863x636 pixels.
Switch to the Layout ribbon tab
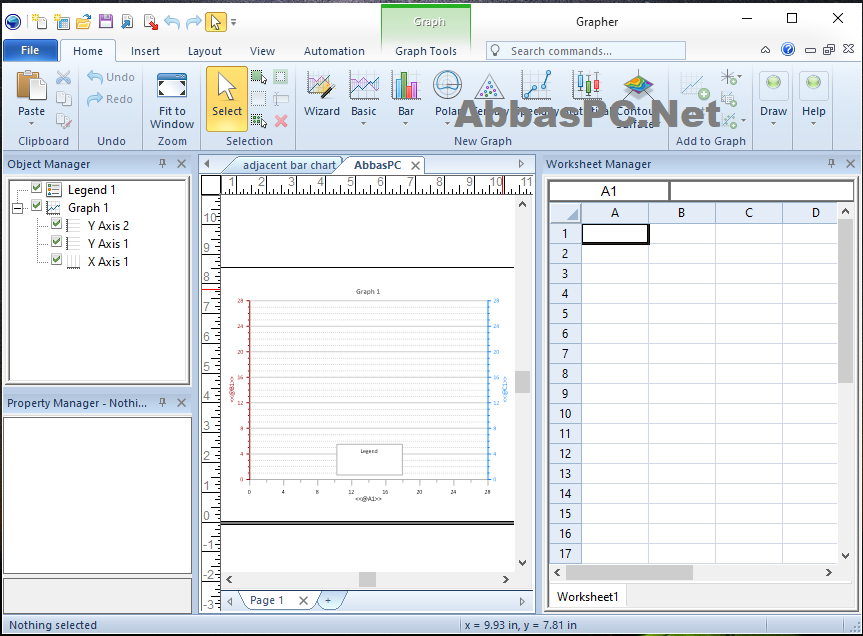point(205,51)
